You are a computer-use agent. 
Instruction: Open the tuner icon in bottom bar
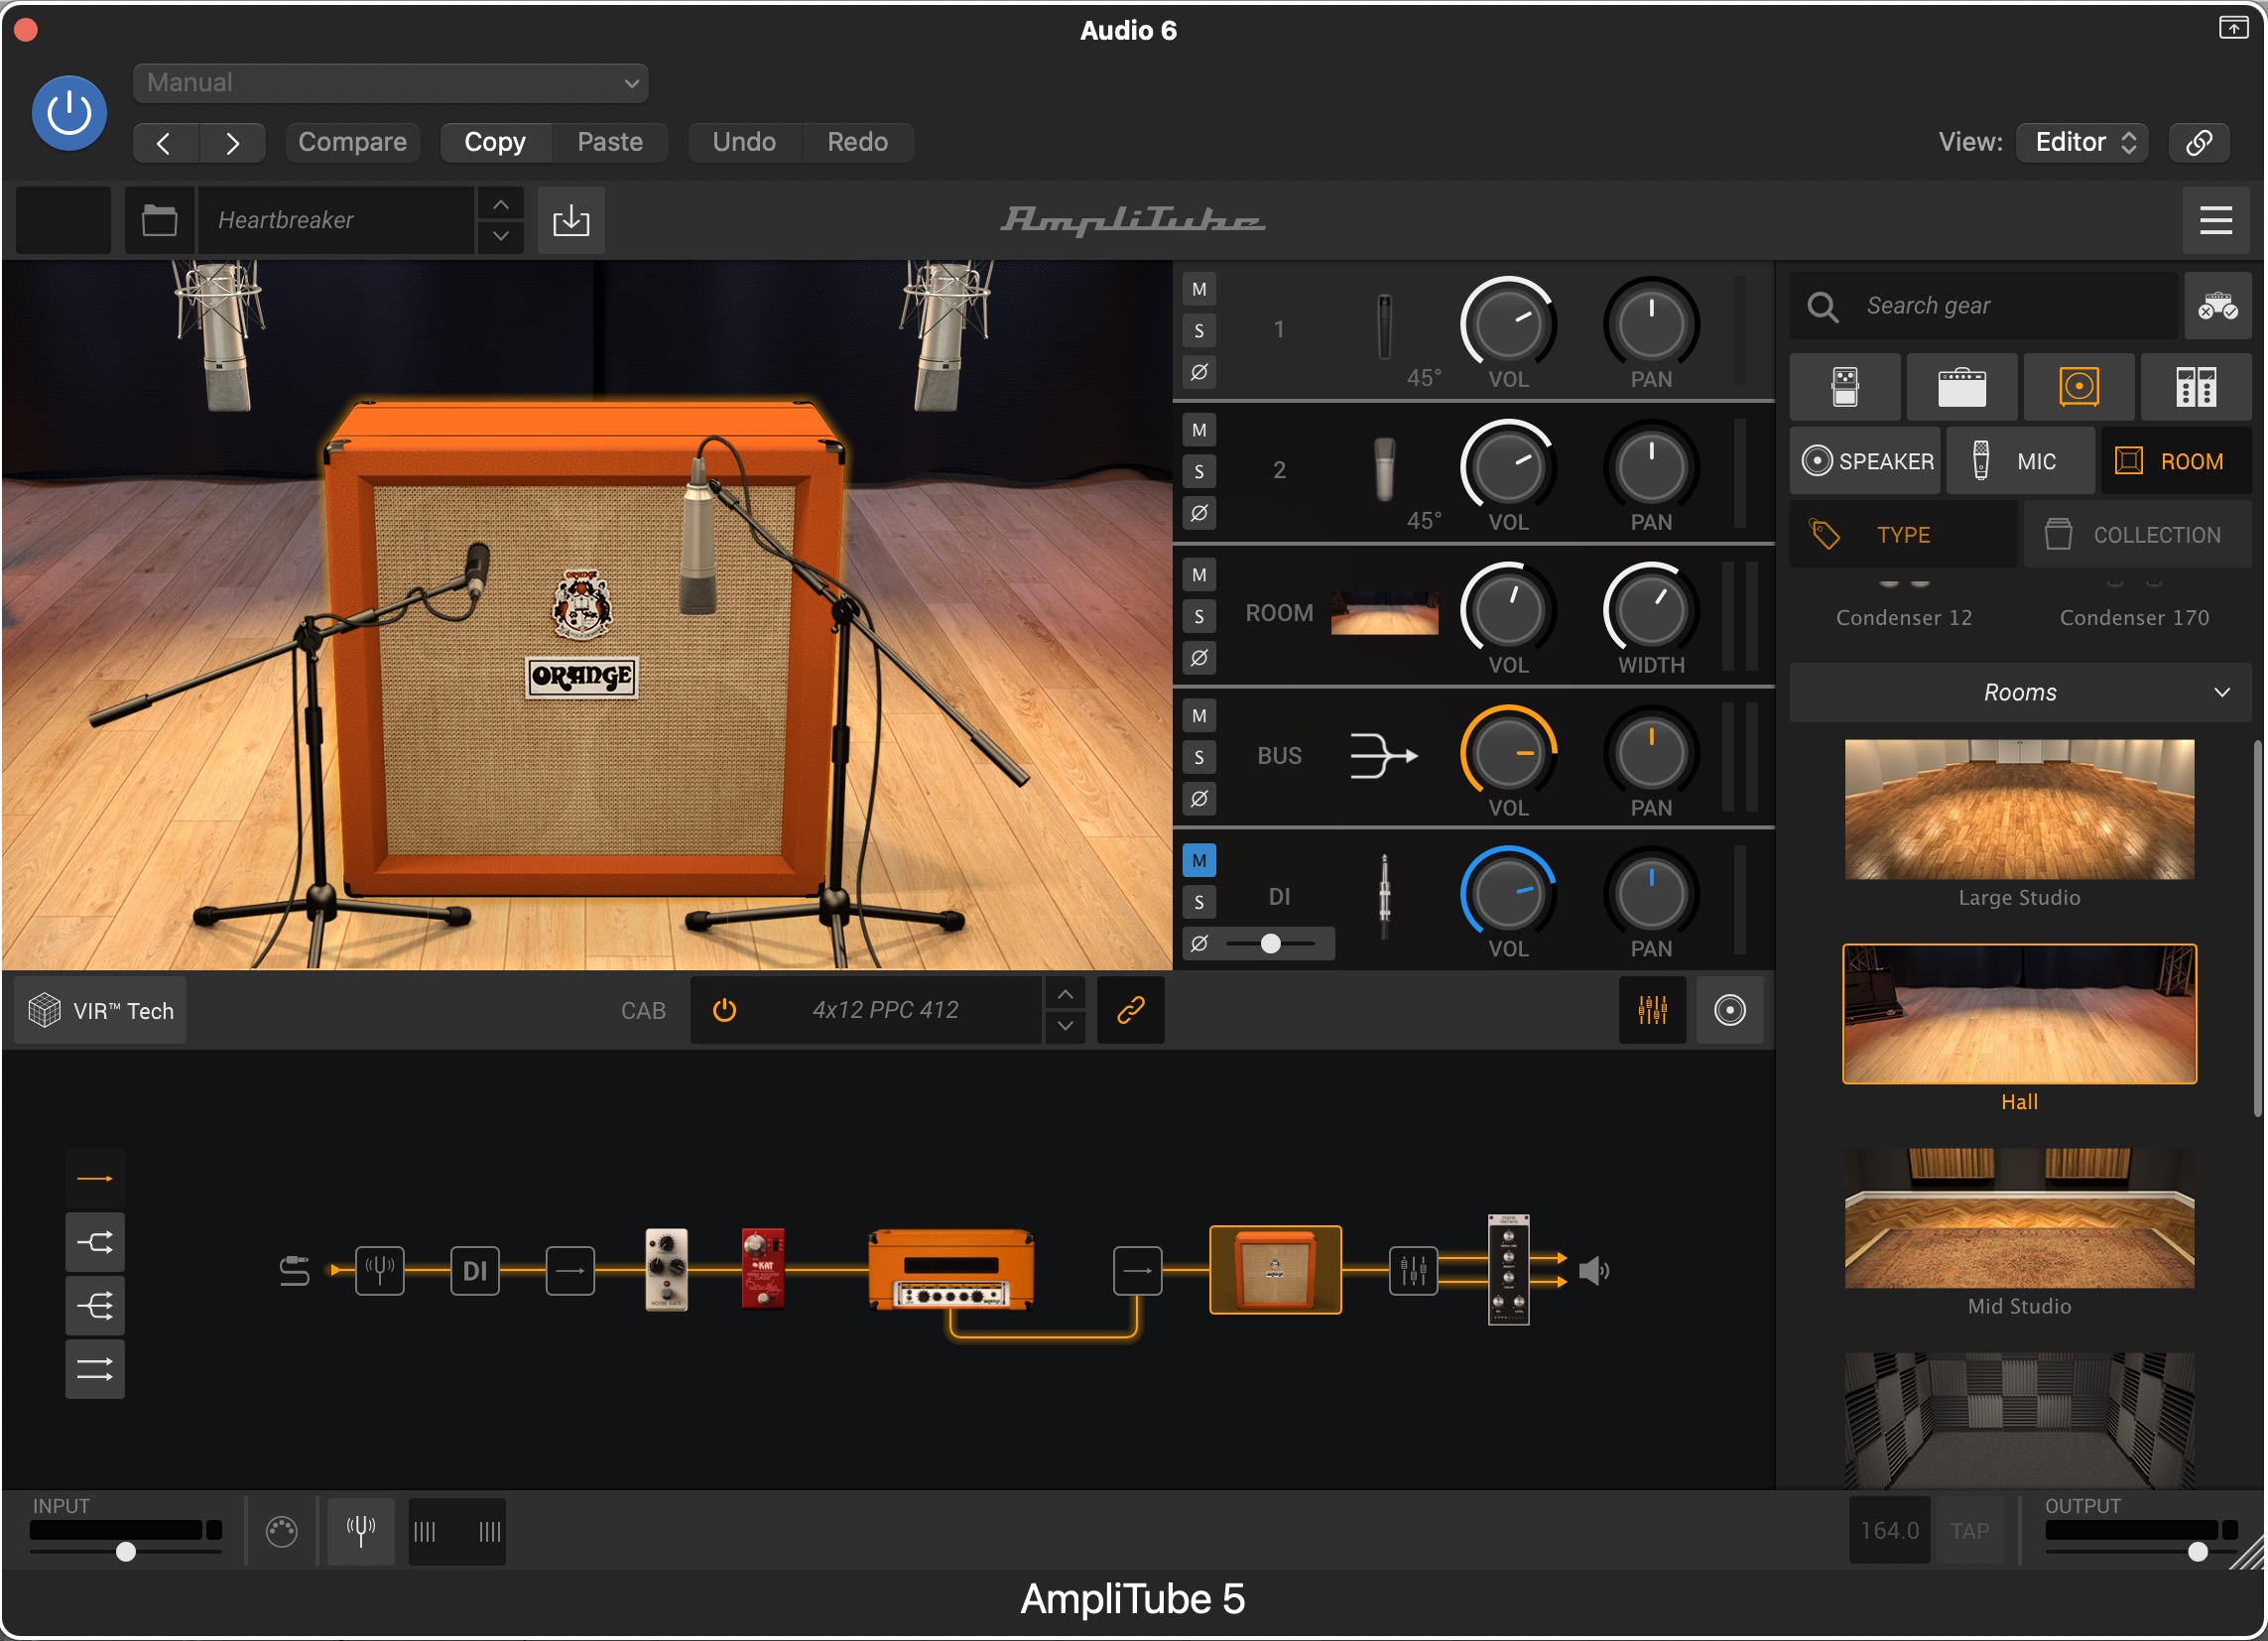(x=361, y=1531)
